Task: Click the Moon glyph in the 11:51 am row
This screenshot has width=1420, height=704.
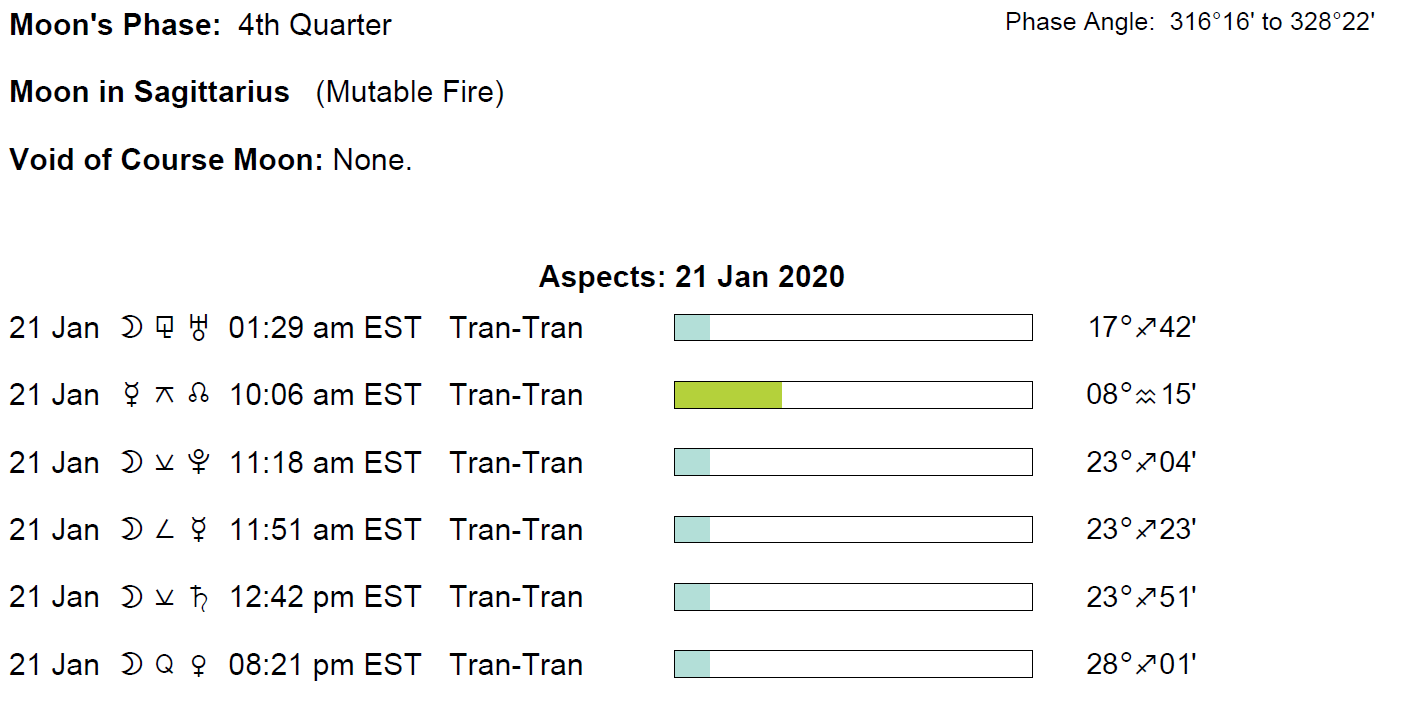Action: click(x=131, y=530)
